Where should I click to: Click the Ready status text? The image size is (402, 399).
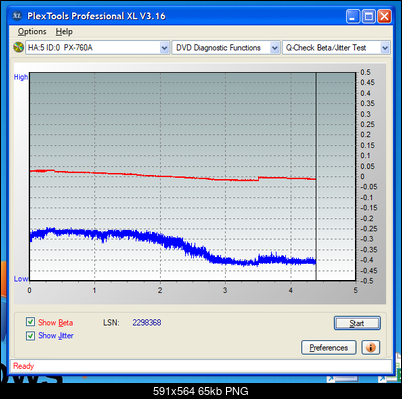(24, 366)
